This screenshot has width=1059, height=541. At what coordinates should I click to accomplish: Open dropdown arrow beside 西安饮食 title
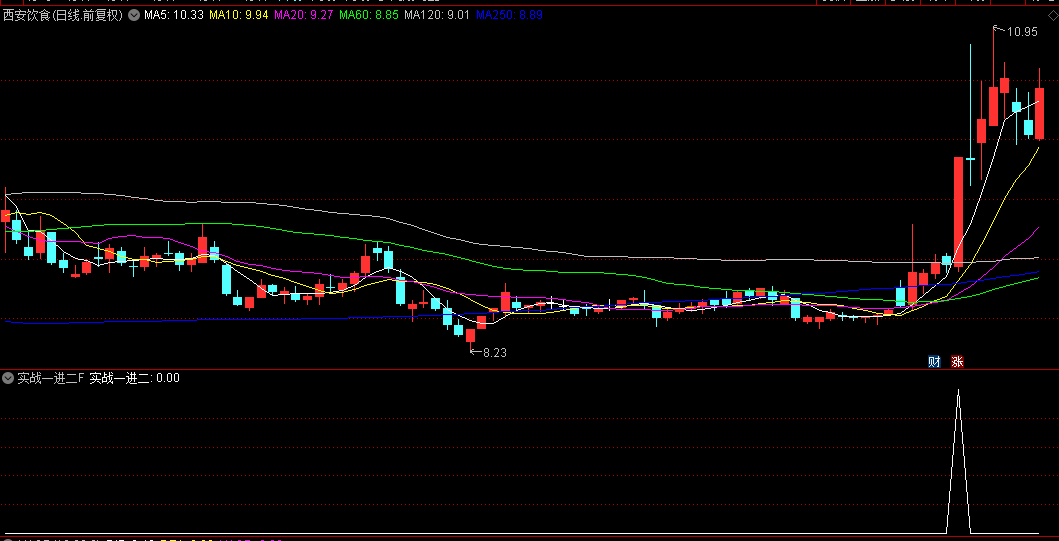click(x=133, y=15)
